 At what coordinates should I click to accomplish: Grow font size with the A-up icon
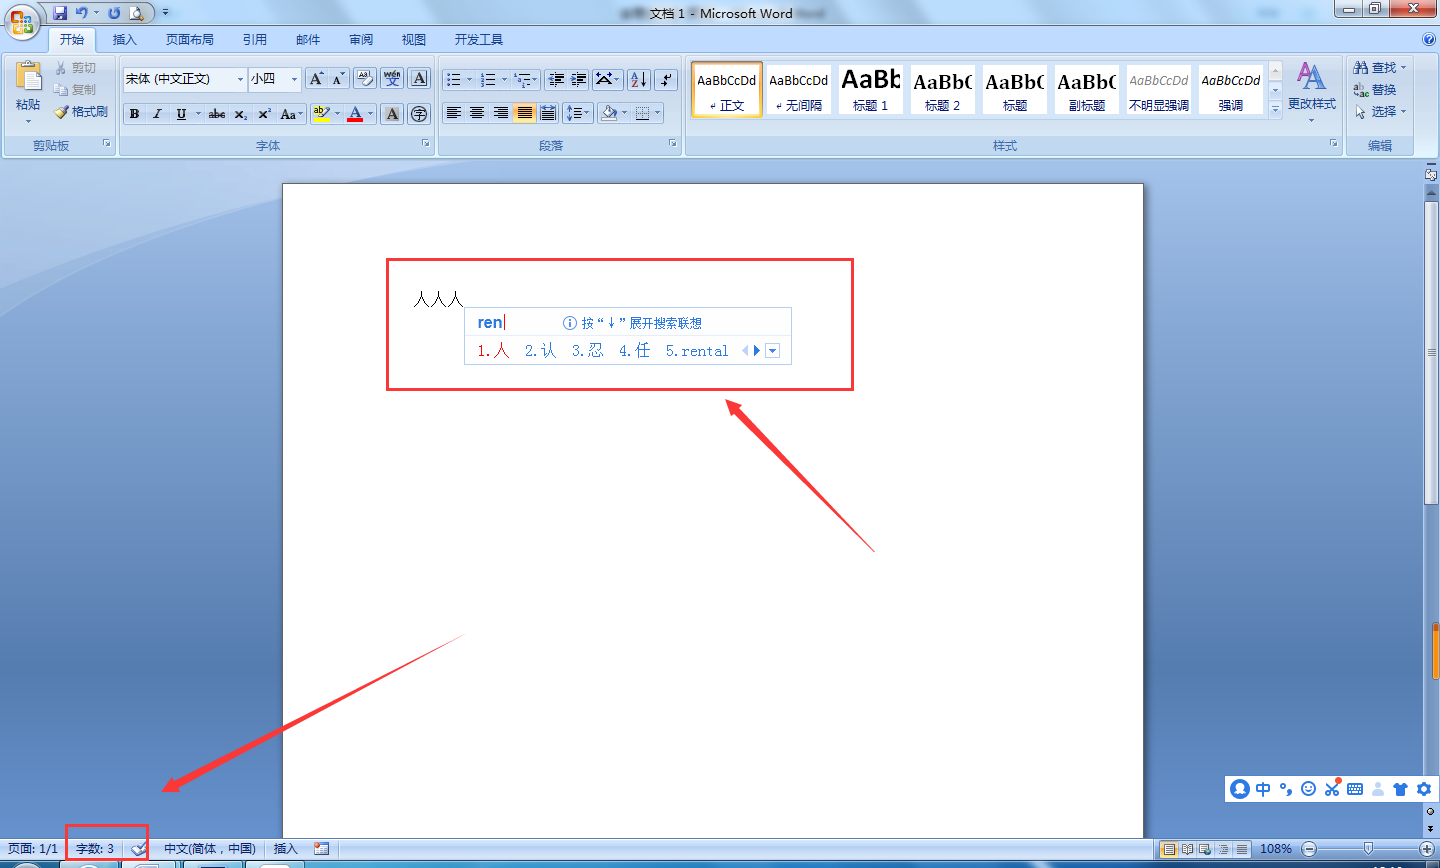[x=316, y=79]
